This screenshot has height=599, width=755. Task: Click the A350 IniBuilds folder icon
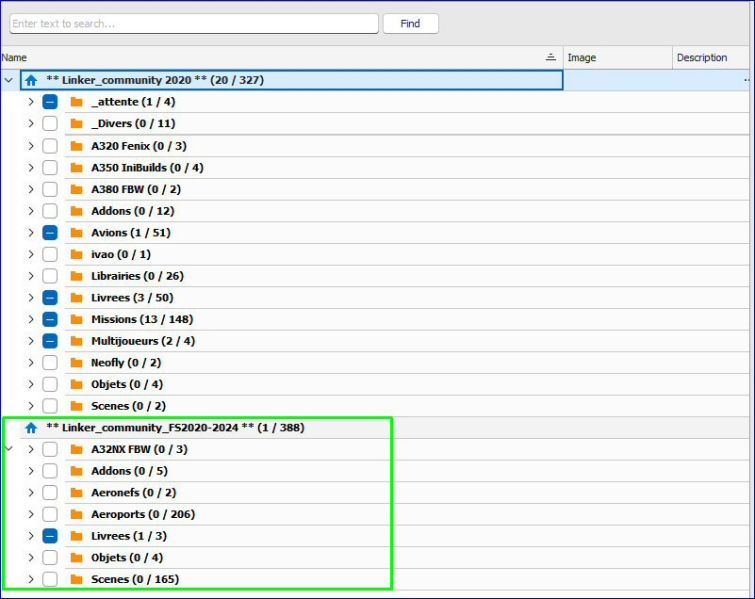(x=77, y=168)
